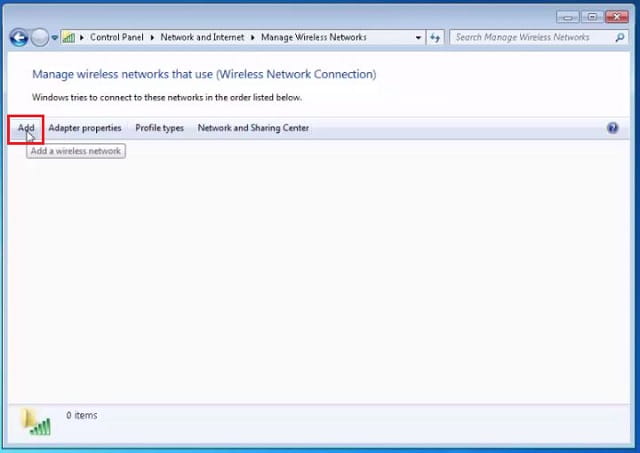Select Manage Wireless Networks breadcrumb
The height and width of the screenshot is (453, 640).
pos(313,37)
